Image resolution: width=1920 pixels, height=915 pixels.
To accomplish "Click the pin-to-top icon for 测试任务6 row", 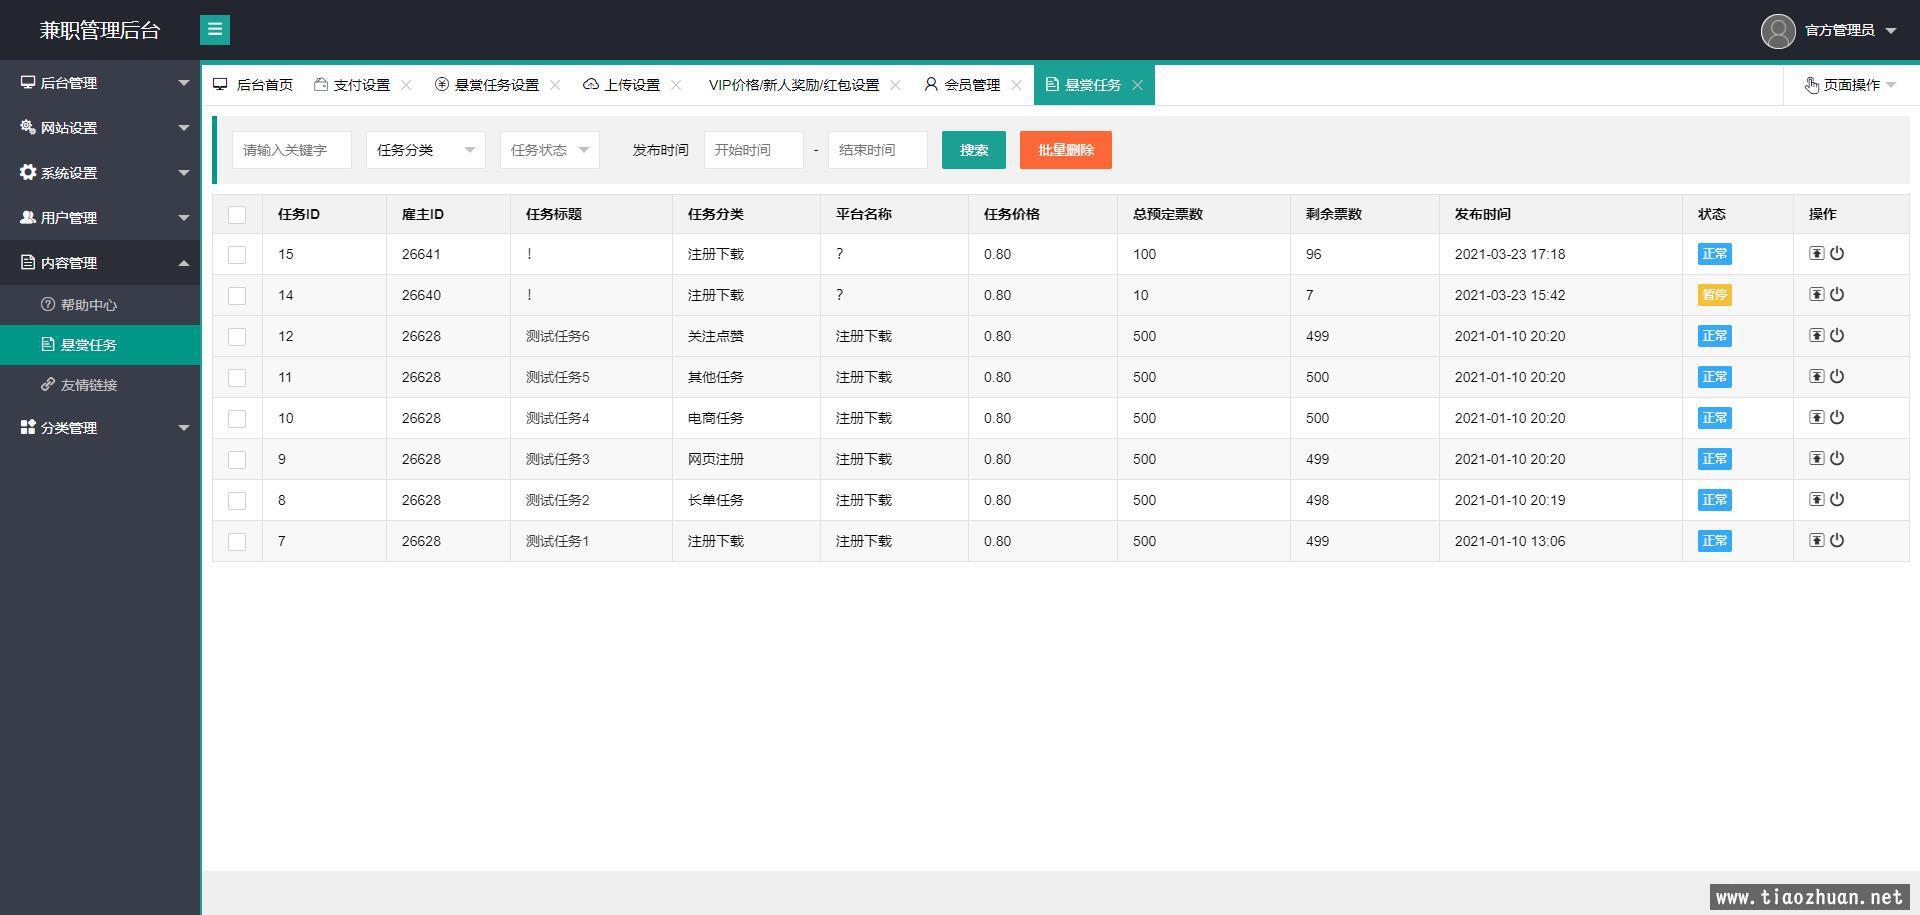I will pyautogui.click(x=1816, y=336).
